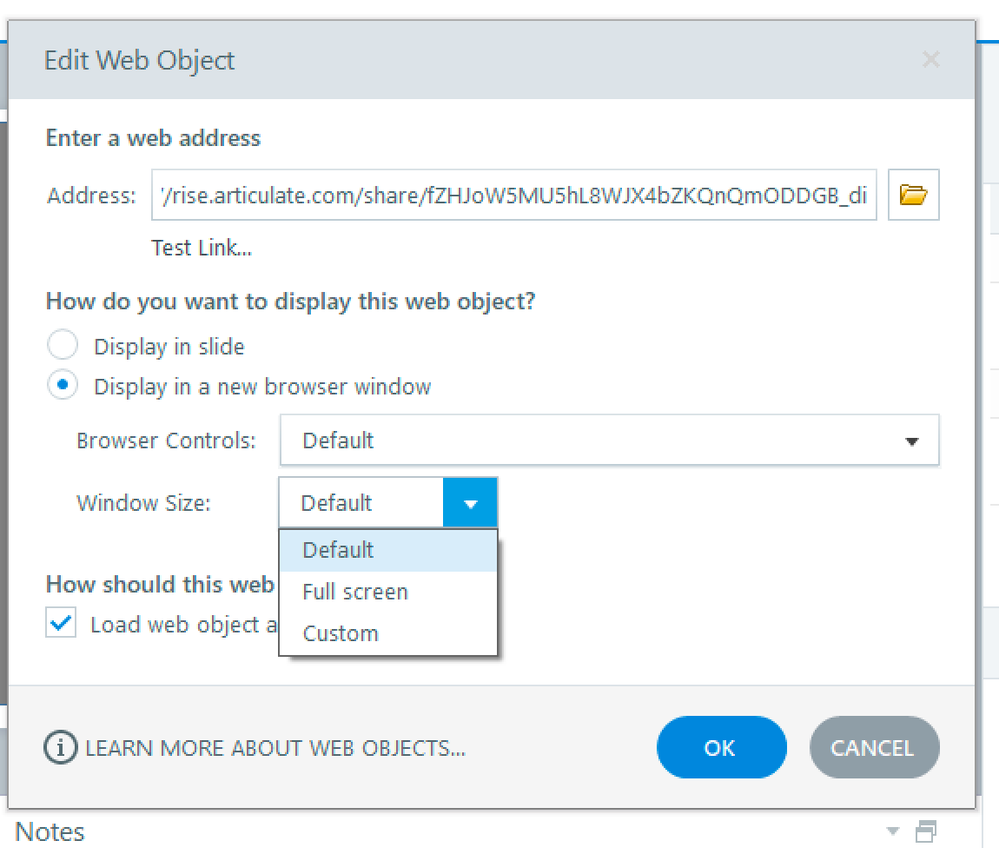
Task: Click the Notes panel undock icon
Action: pos(926,832)
